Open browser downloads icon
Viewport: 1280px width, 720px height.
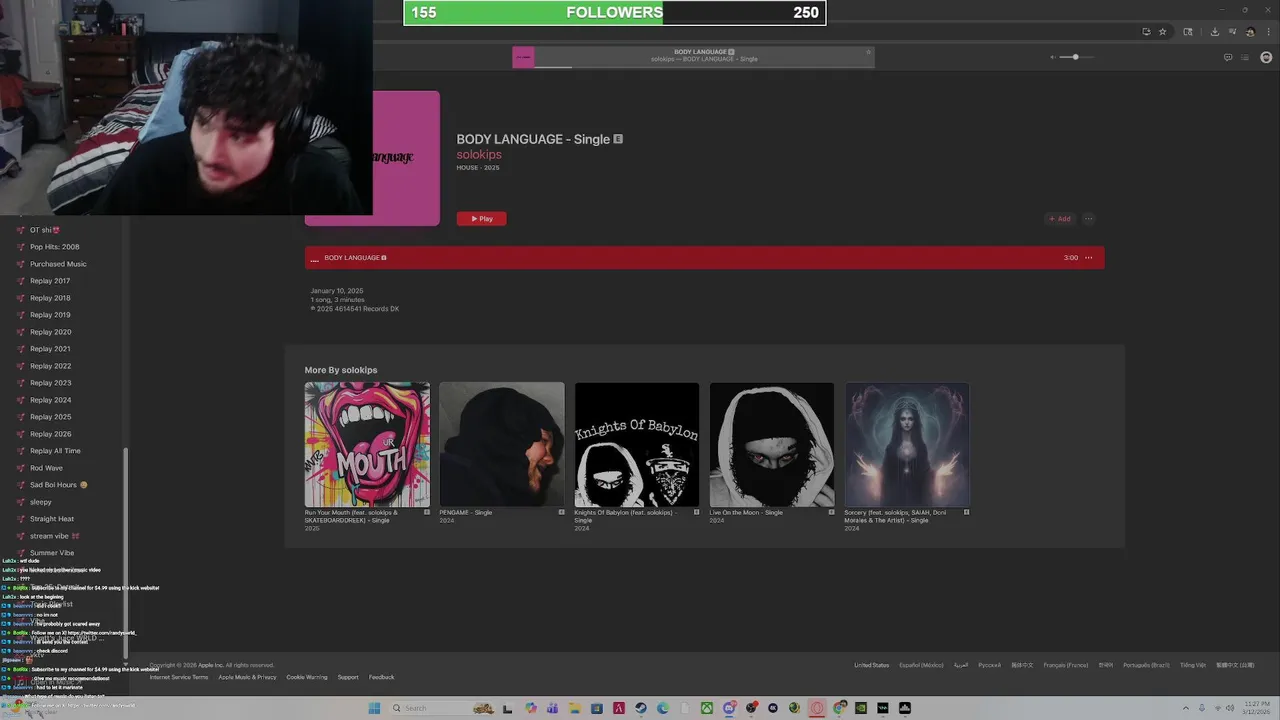(1214, 31)
